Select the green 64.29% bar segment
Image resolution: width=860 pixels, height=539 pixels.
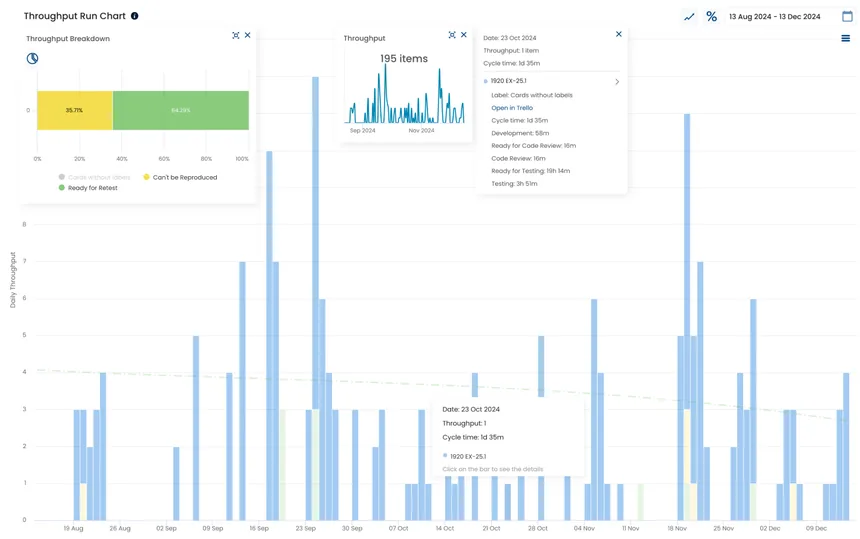180,110
